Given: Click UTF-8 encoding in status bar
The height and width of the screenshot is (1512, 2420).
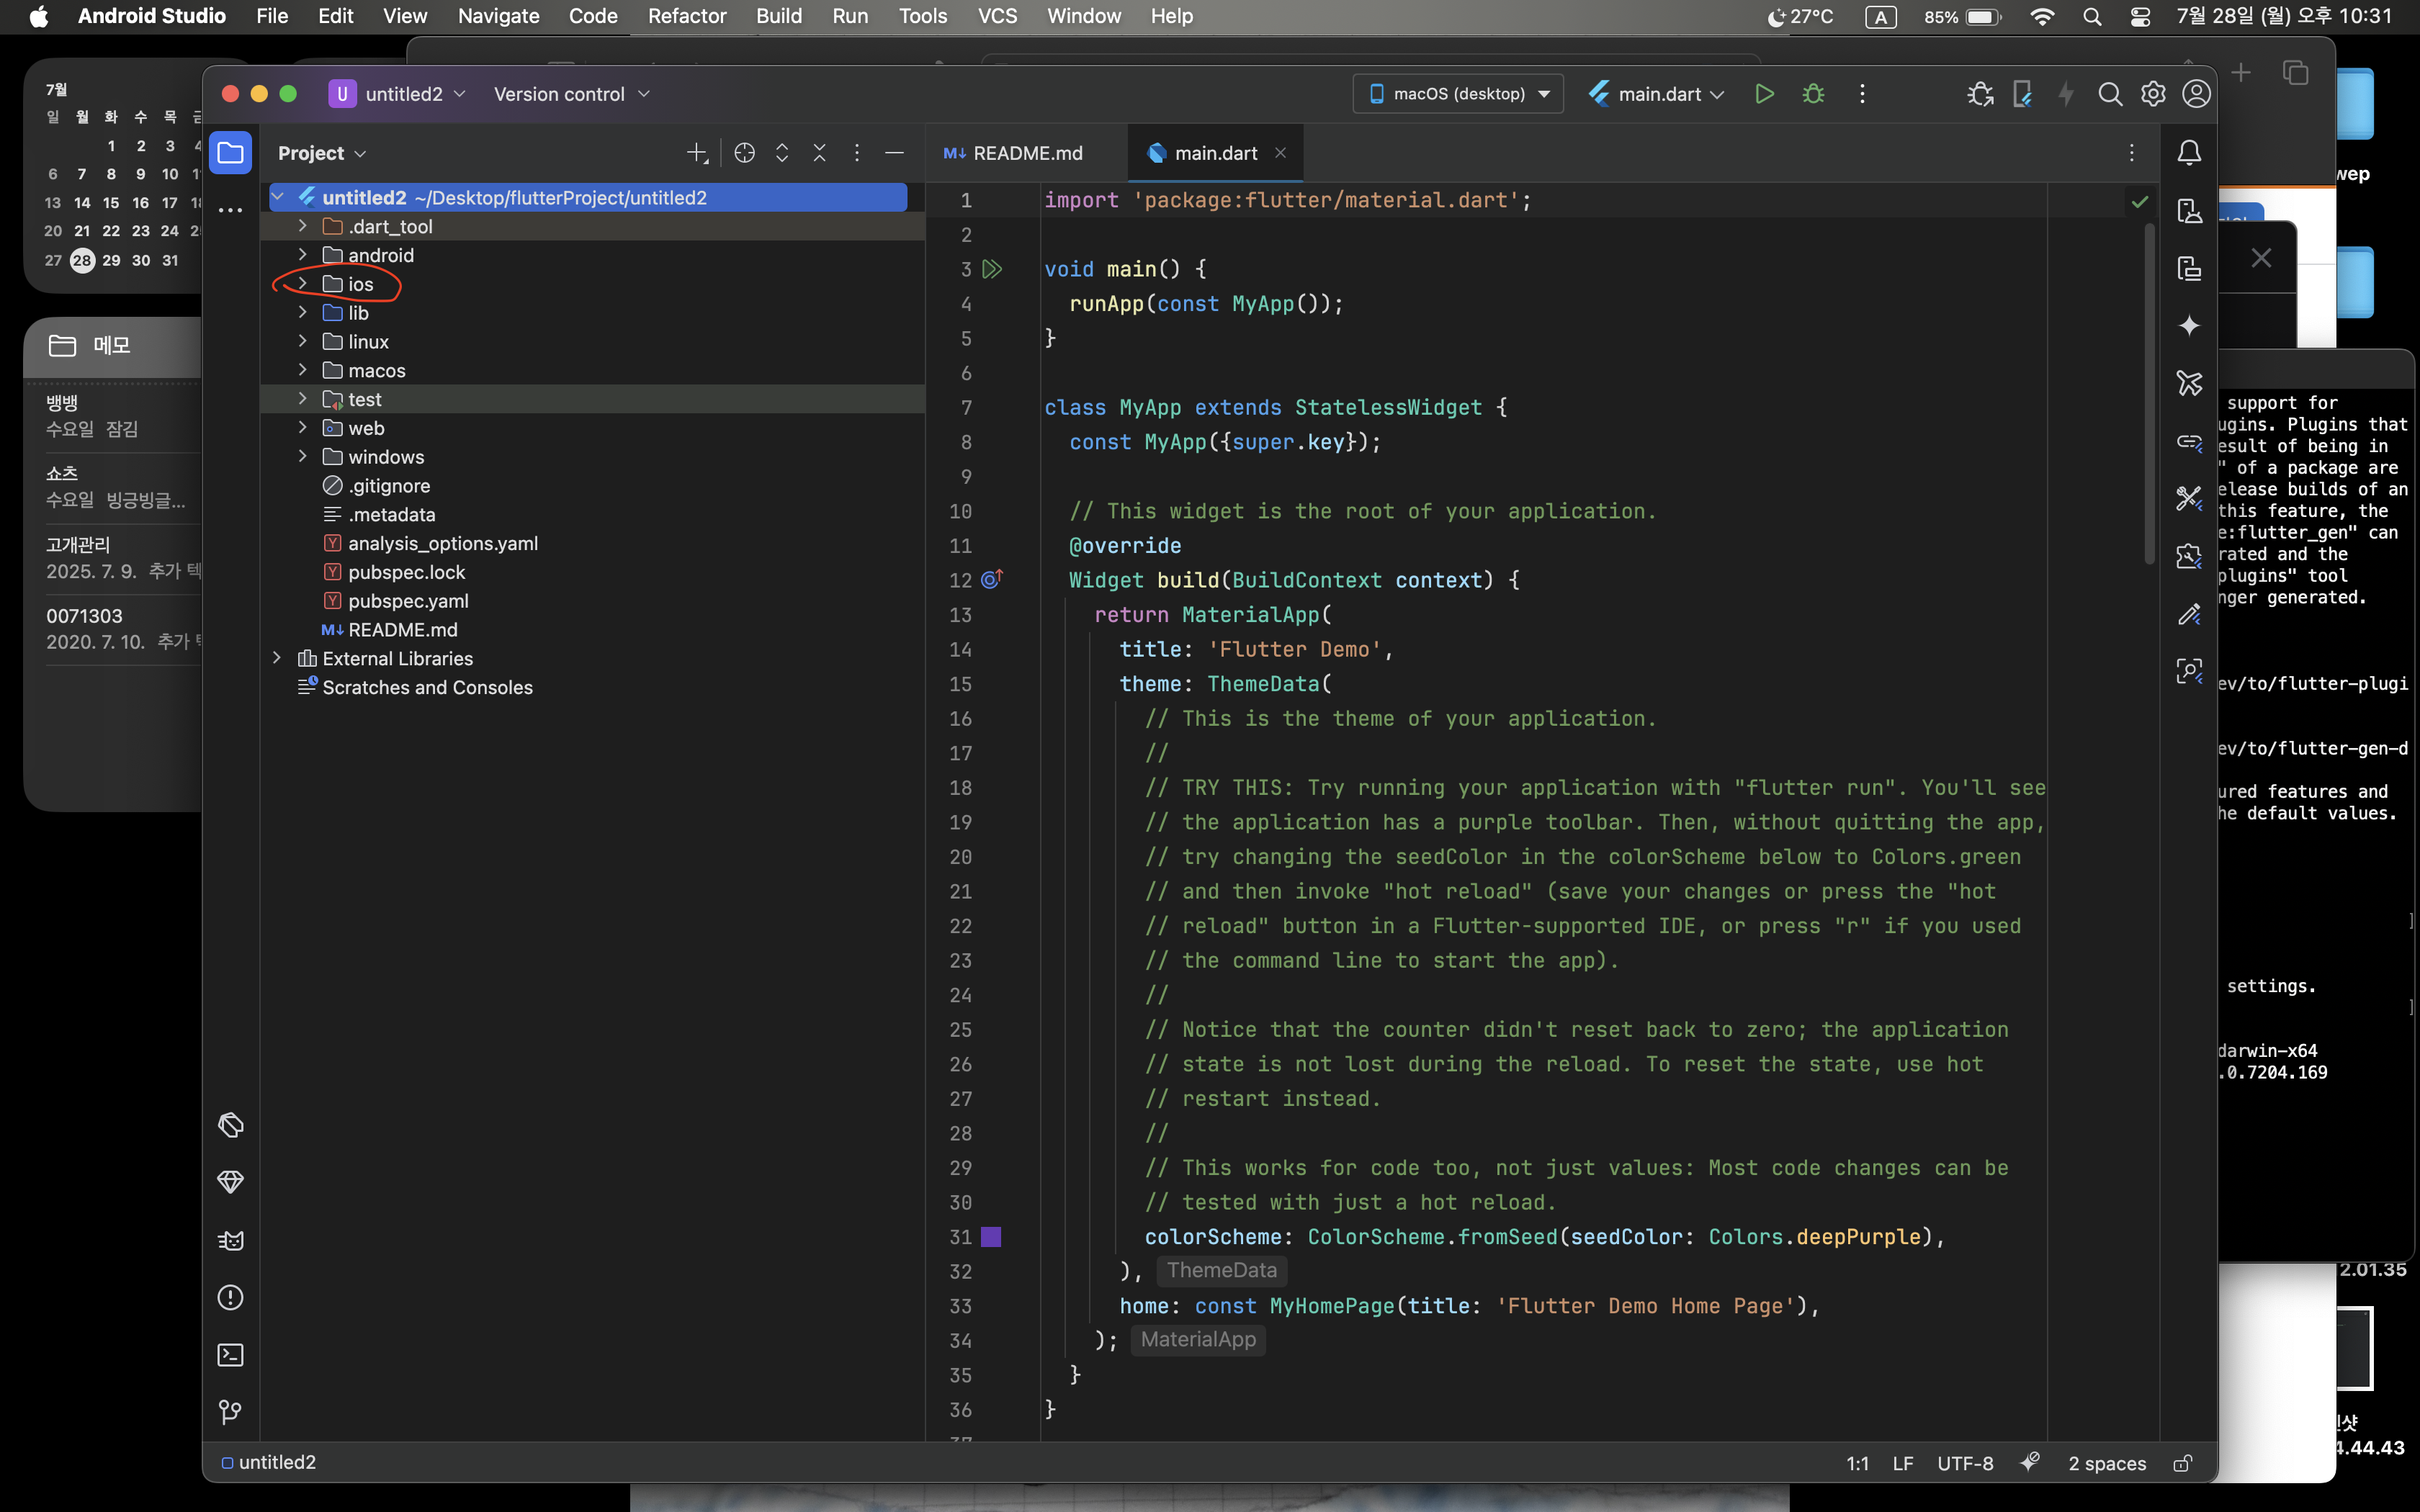Looking at the screenshot, I should (x=1964, y=1463).
